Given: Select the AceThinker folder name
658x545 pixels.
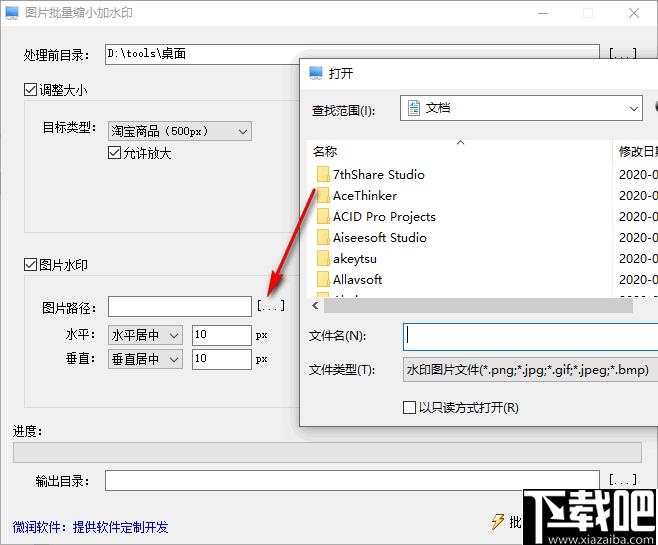Looking at the screenshot, I should click(x=365, y=196).
